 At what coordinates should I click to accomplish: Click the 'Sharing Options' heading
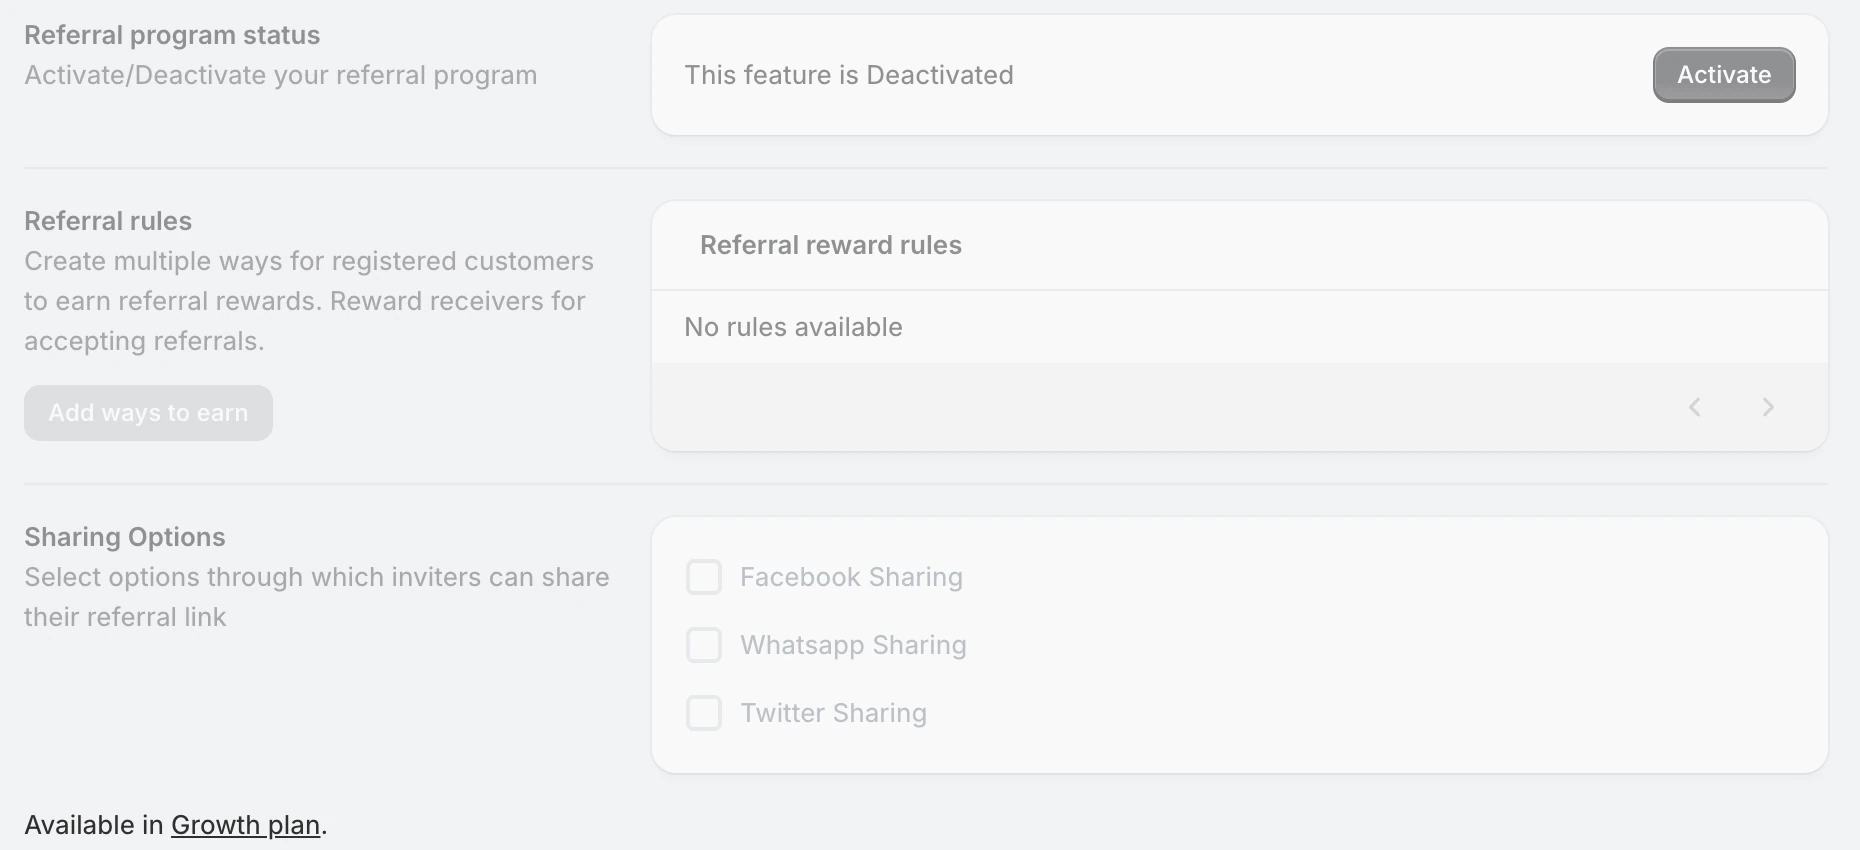coord(125,537)
